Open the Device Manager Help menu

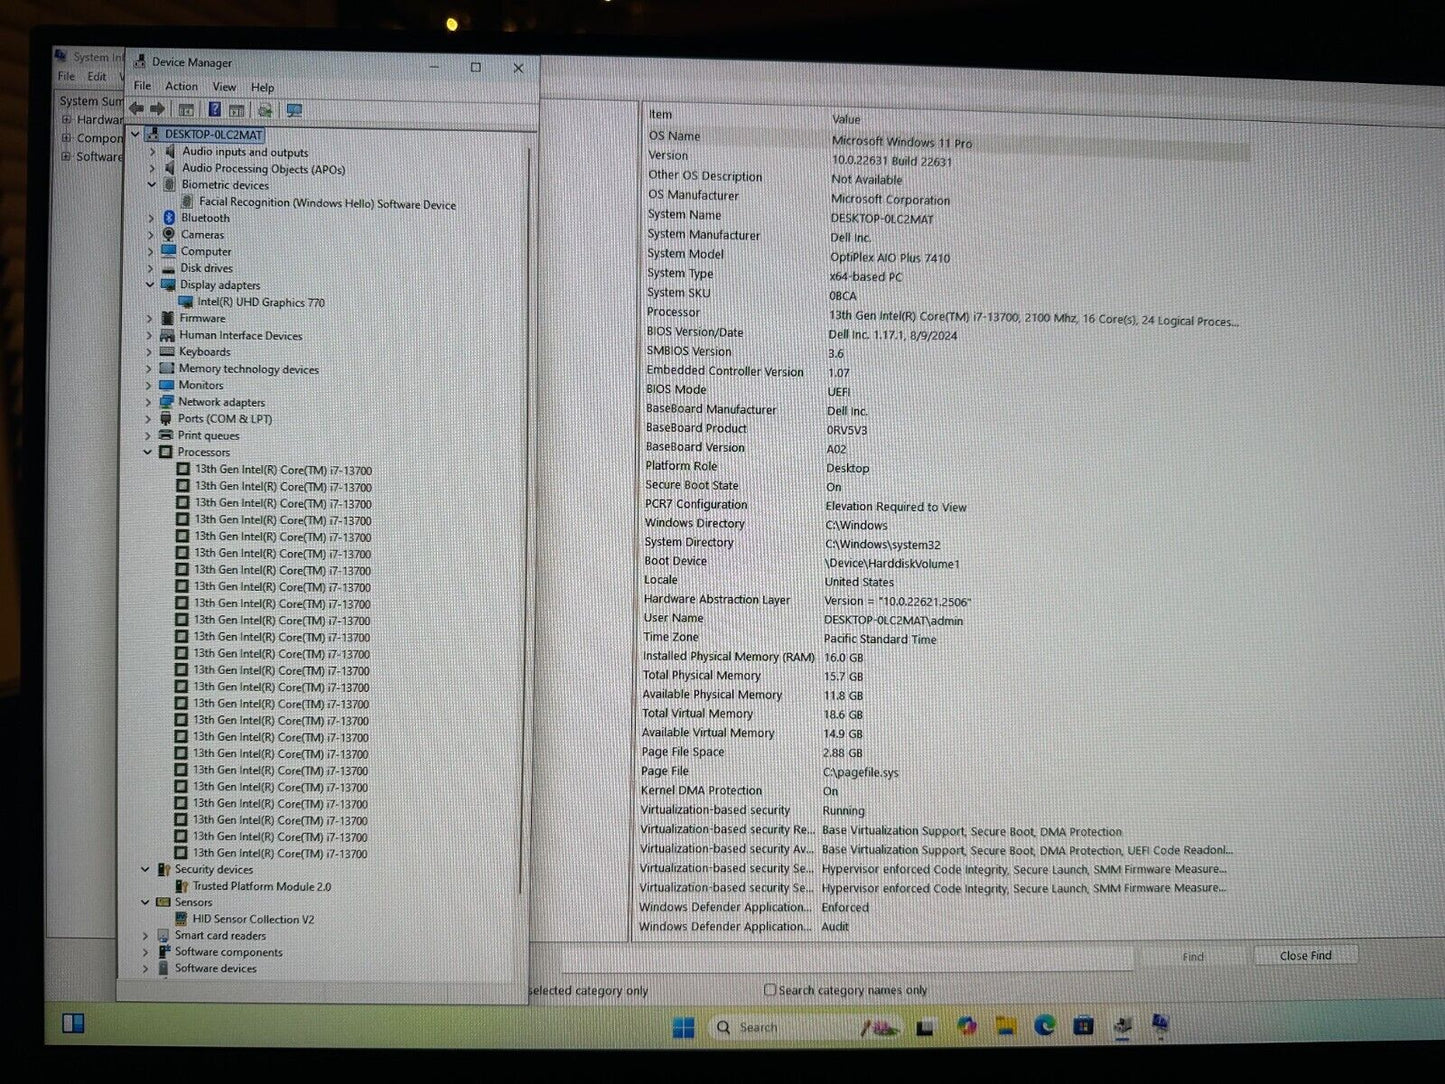262,87
